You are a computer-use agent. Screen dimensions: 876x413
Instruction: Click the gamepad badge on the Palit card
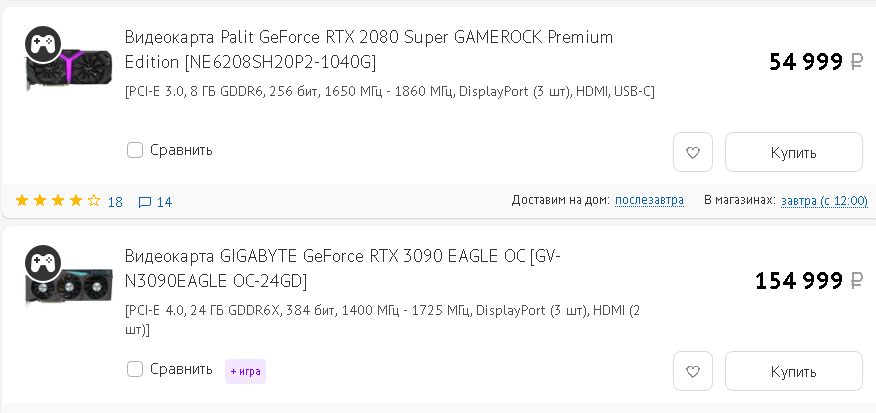[41, 44]
